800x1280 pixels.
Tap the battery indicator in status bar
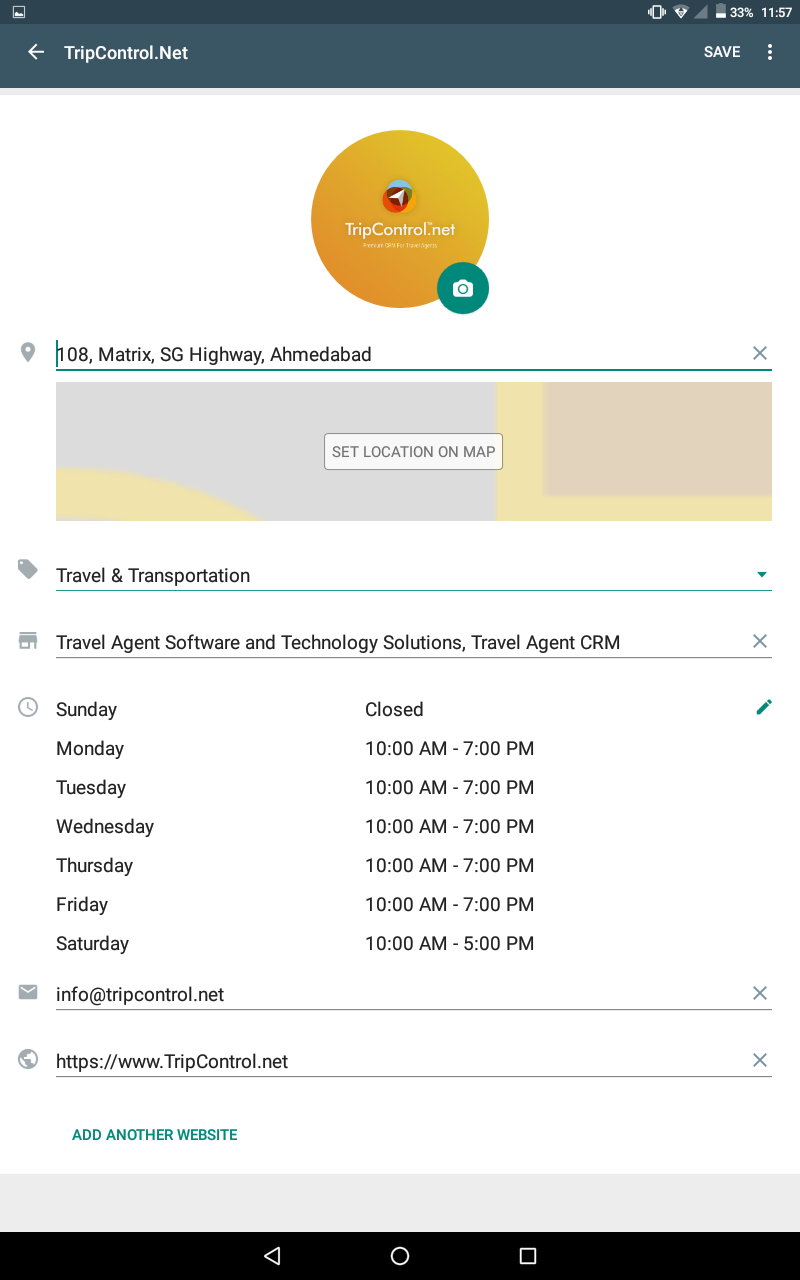coord(720,12)
